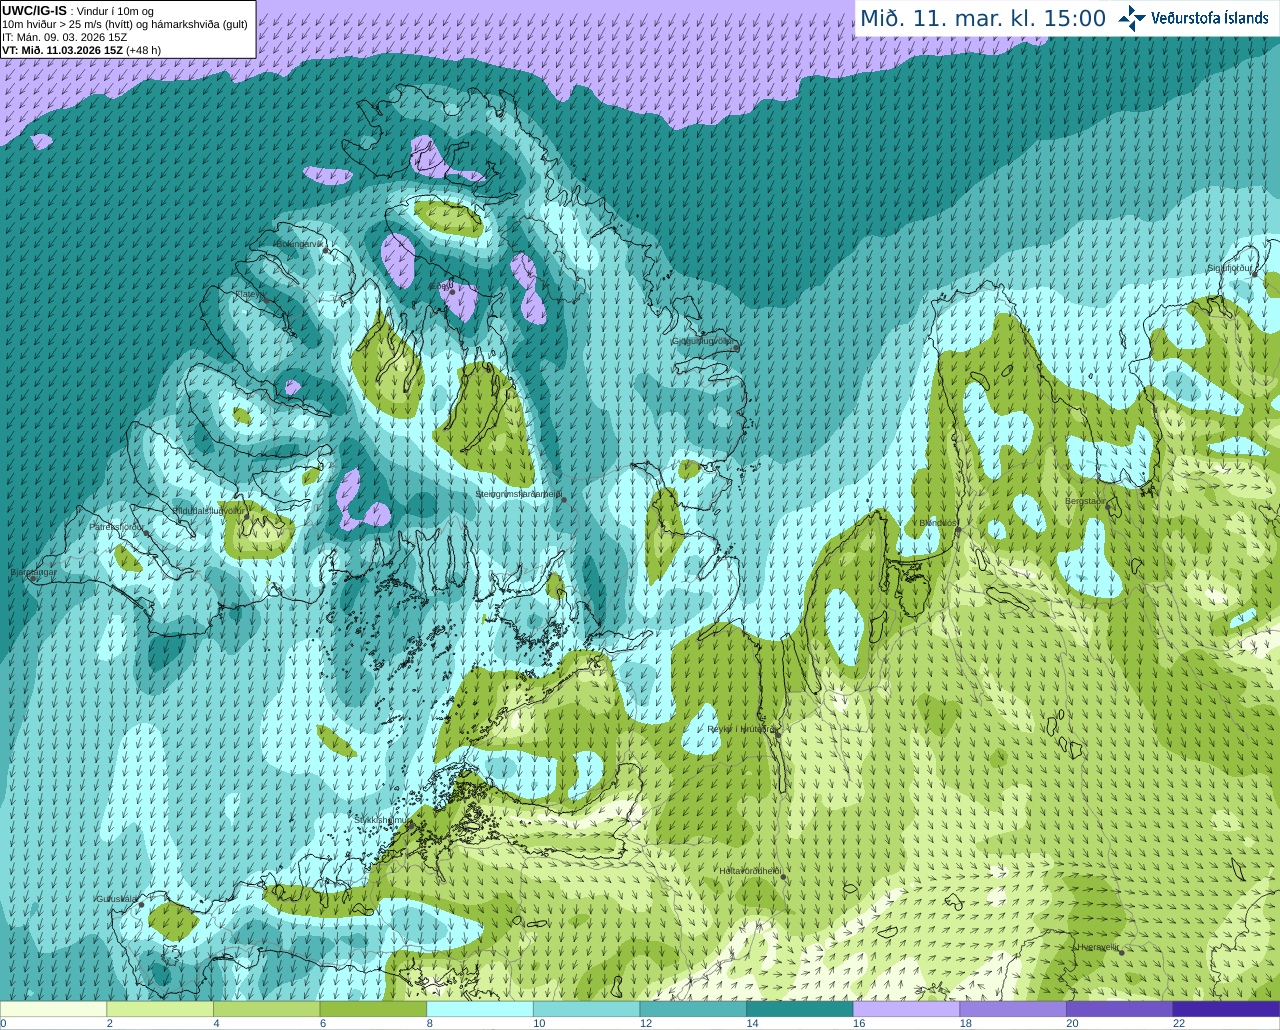Click the Patreksfjörður station label
Viewport: 1280px width, 1030px height.
point(117,526)
